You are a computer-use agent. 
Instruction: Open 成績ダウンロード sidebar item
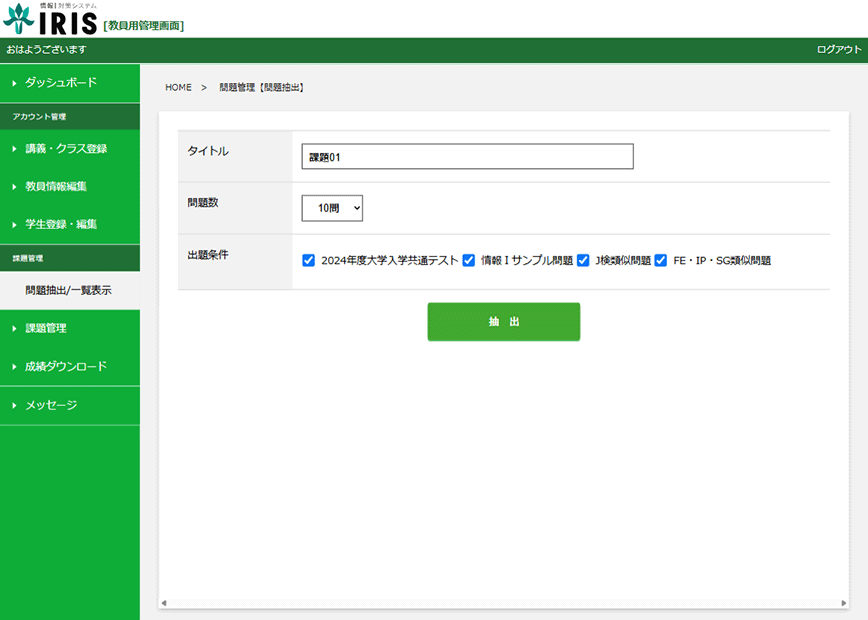[x=70, y=366]
